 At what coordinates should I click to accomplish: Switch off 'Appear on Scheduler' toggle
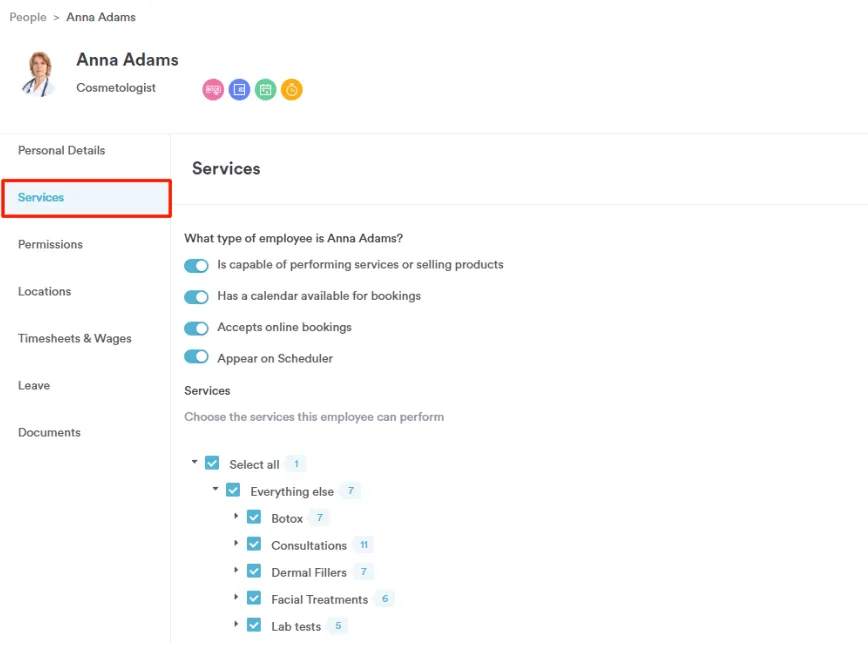196,358
